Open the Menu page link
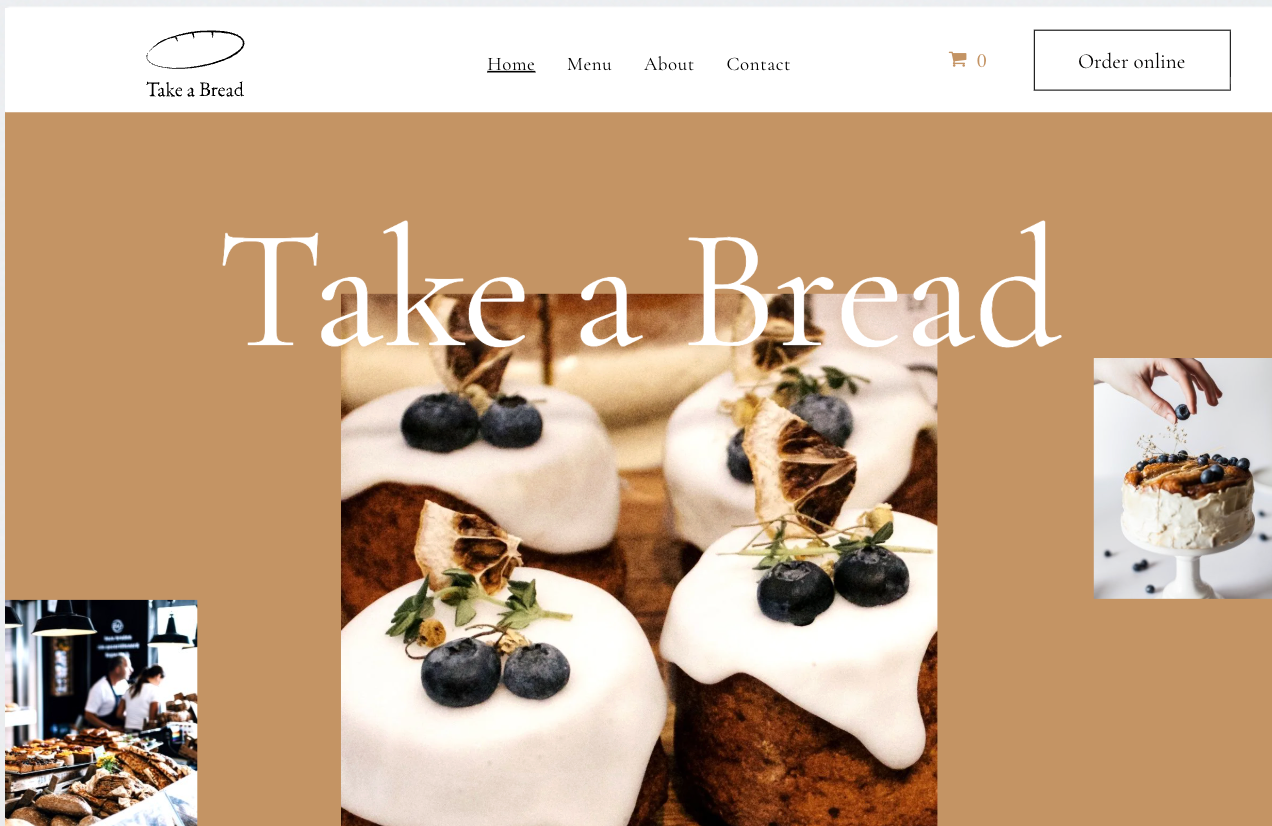This screenshot has height=826, width=1272. click(x=589, y=64)
